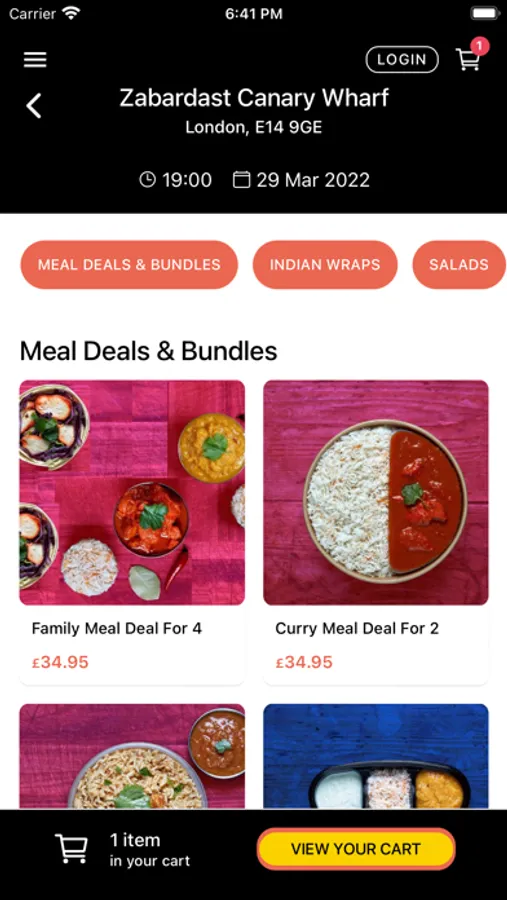
Task: Tap the Family Meal Deal For 4 title
Action: click(117, 629)
